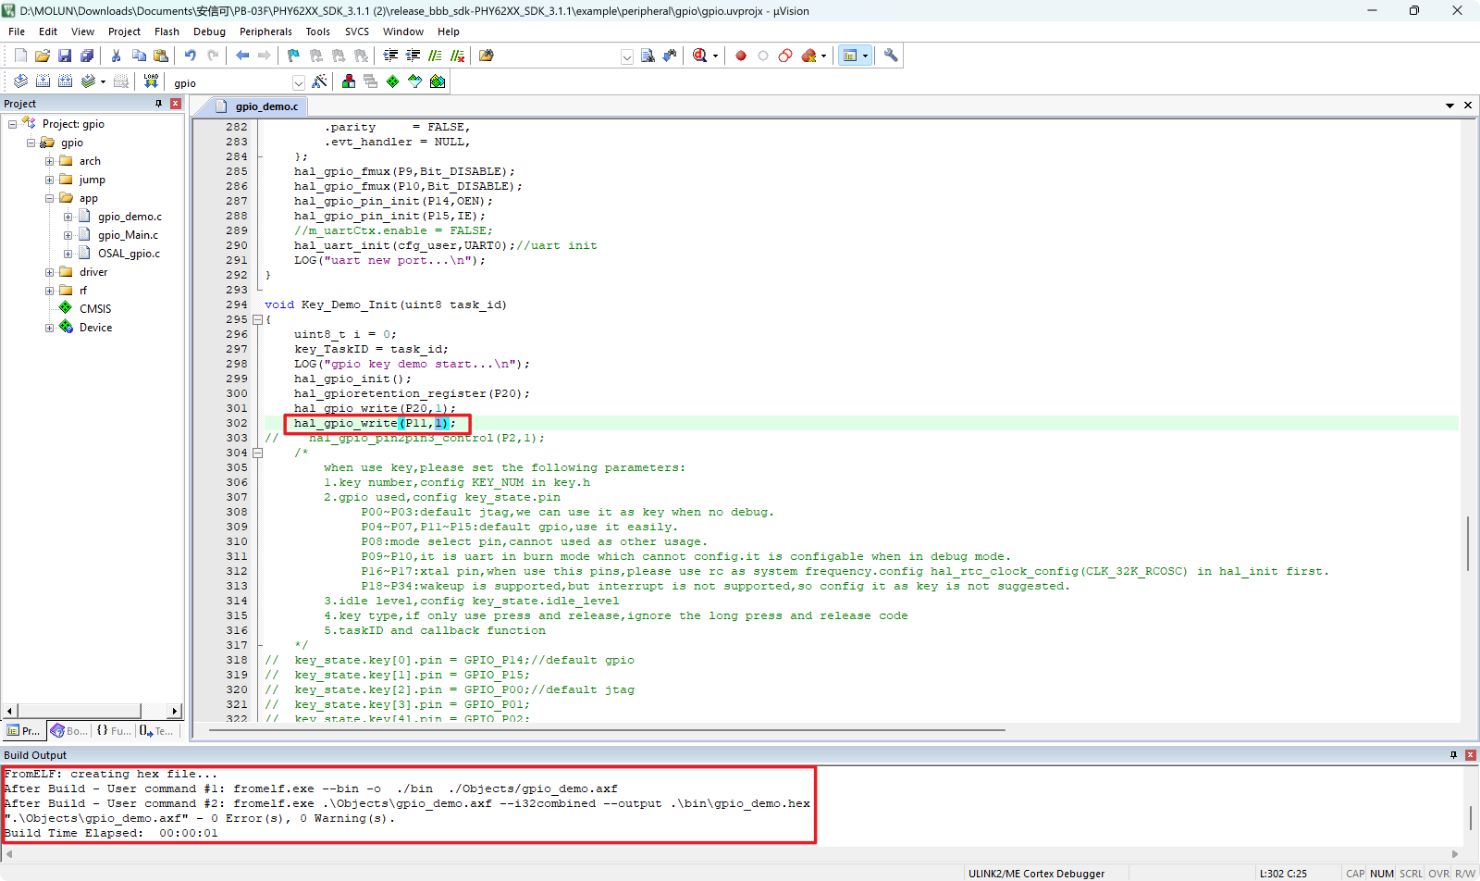
Task: Open the Pack Installer icon
Action: coord(438,82)
